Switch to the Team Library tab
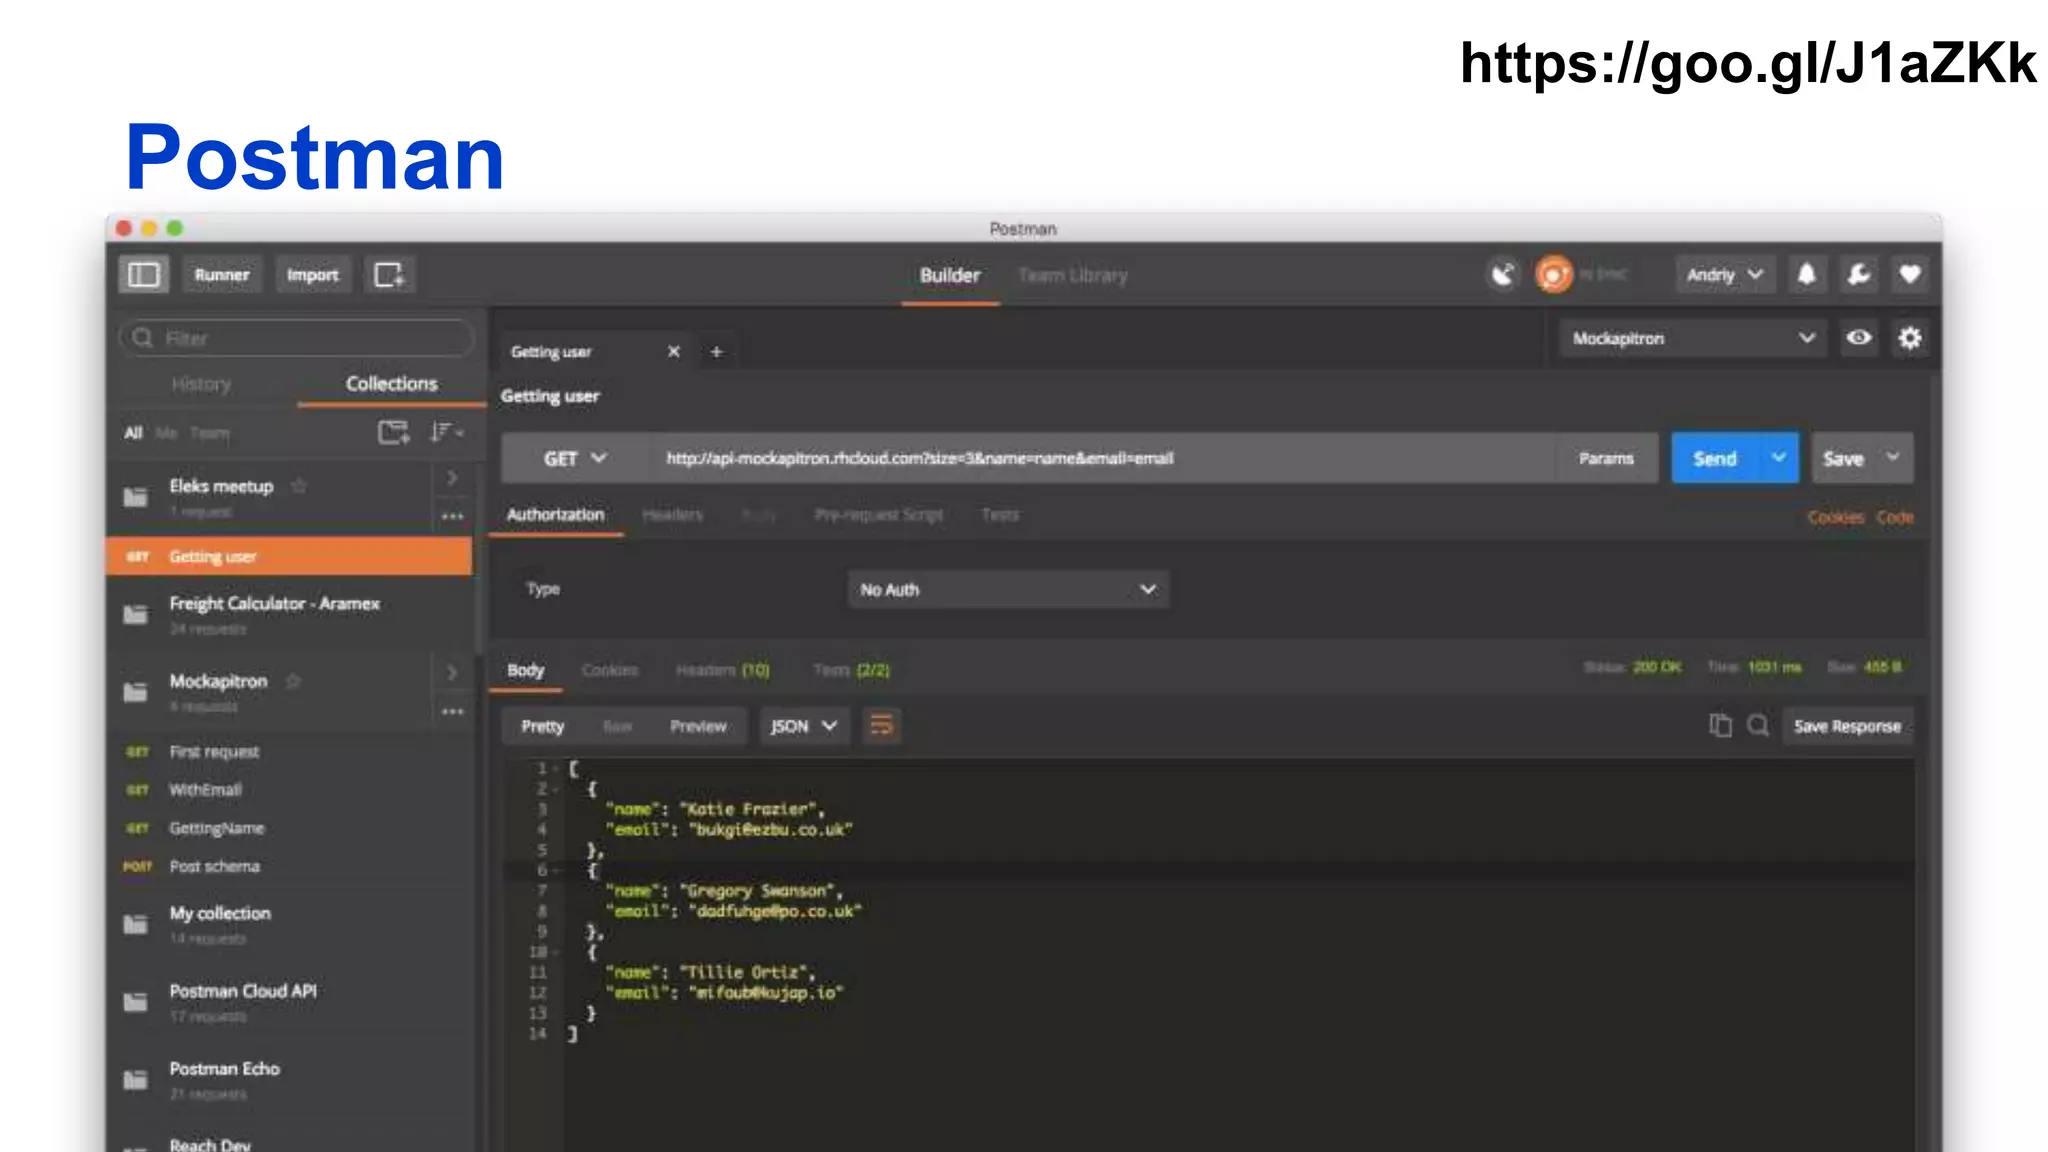Image resolution: width=2048 pixels, height=1152 pixels. point(1072,275)
